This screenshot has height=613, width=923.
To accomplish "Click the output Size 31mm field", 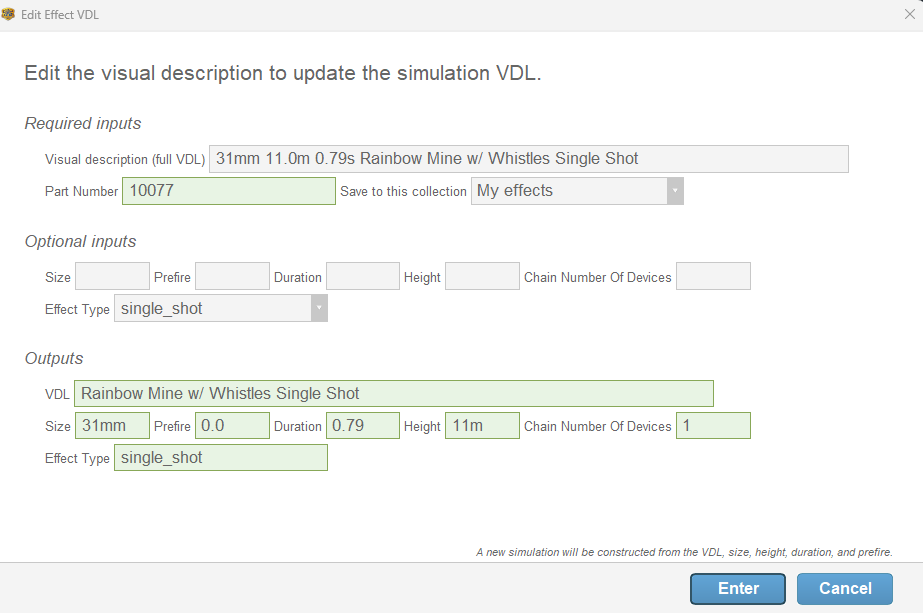I will (112, 426).
